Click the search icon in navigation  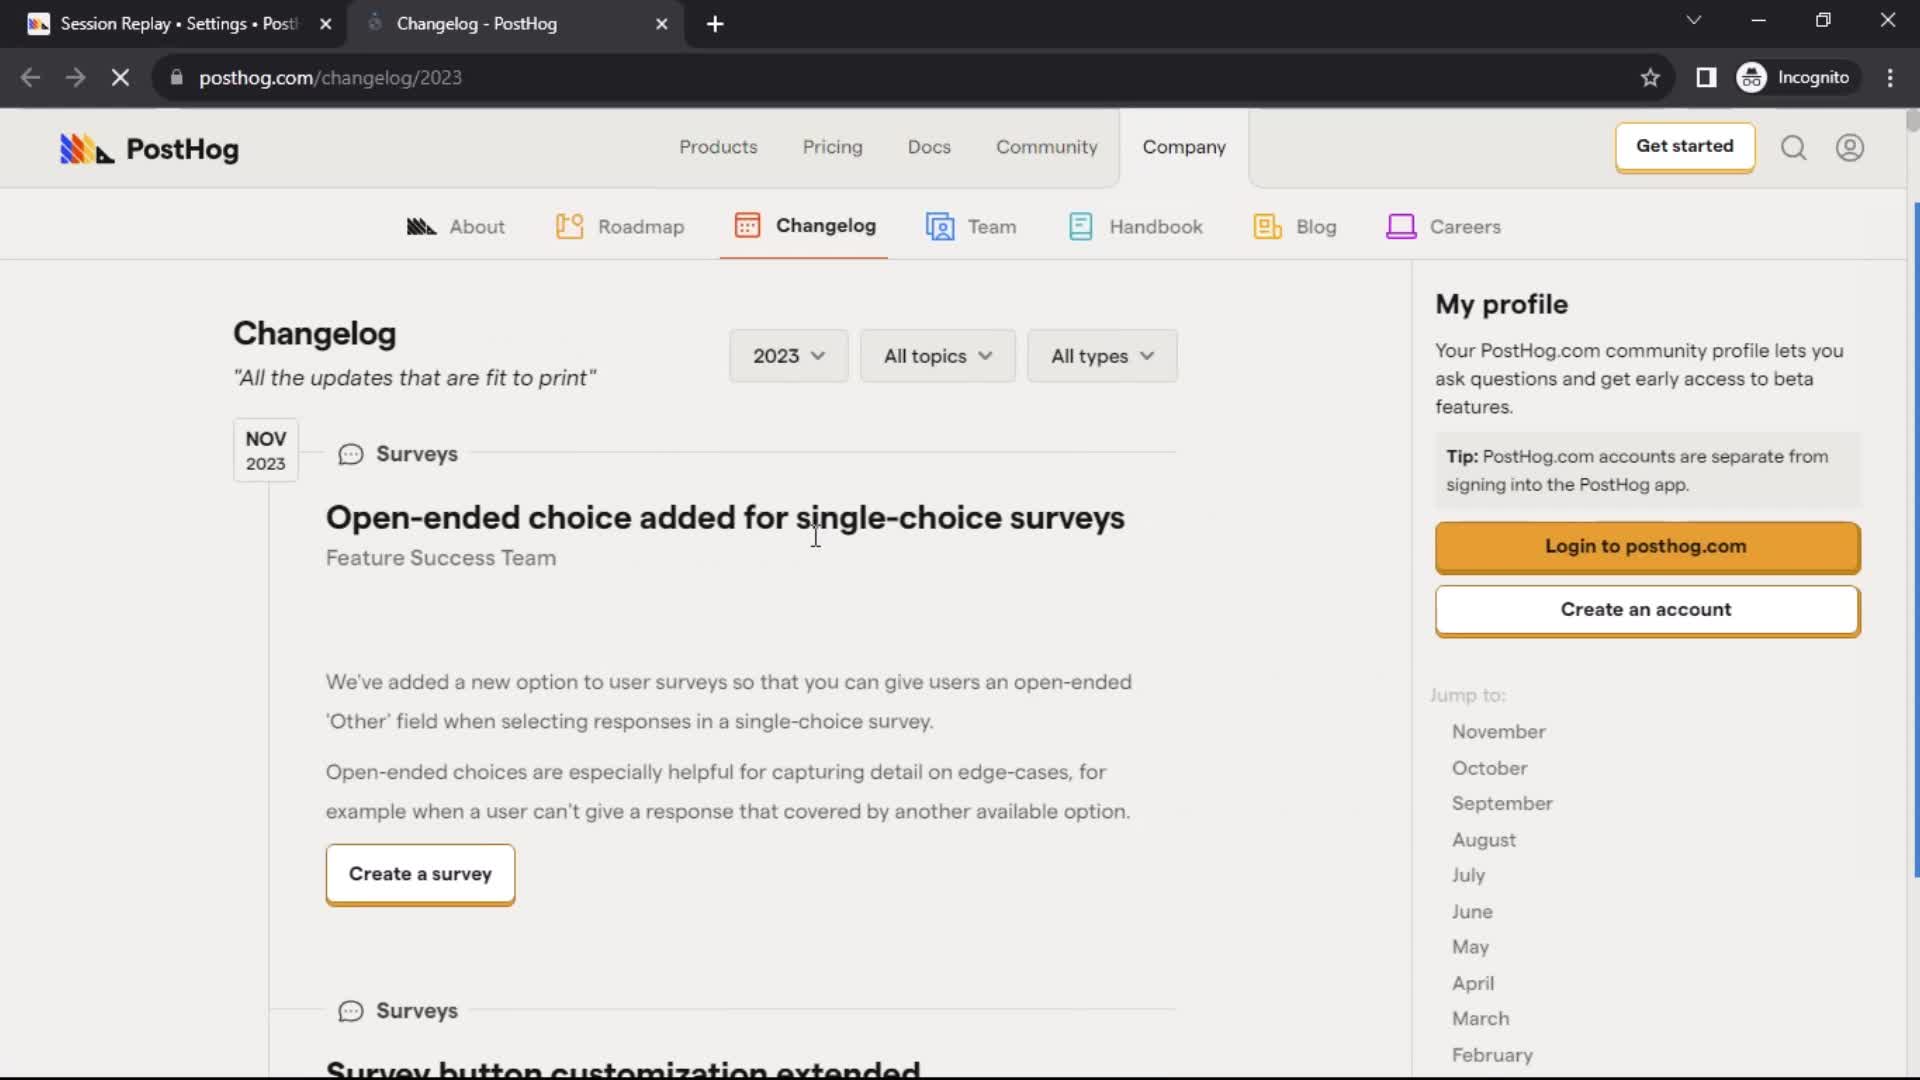1793,145
